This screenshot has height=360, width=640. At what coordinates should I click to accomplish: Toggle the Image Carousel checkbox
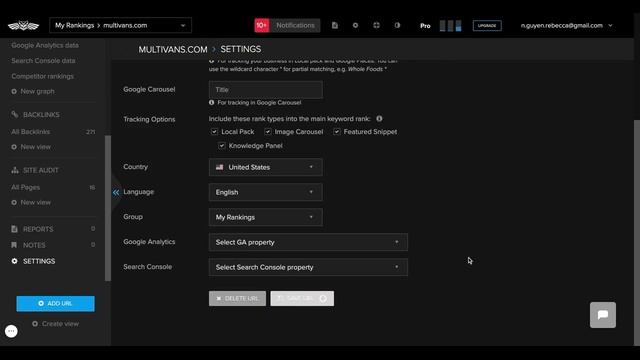[268, 131]
